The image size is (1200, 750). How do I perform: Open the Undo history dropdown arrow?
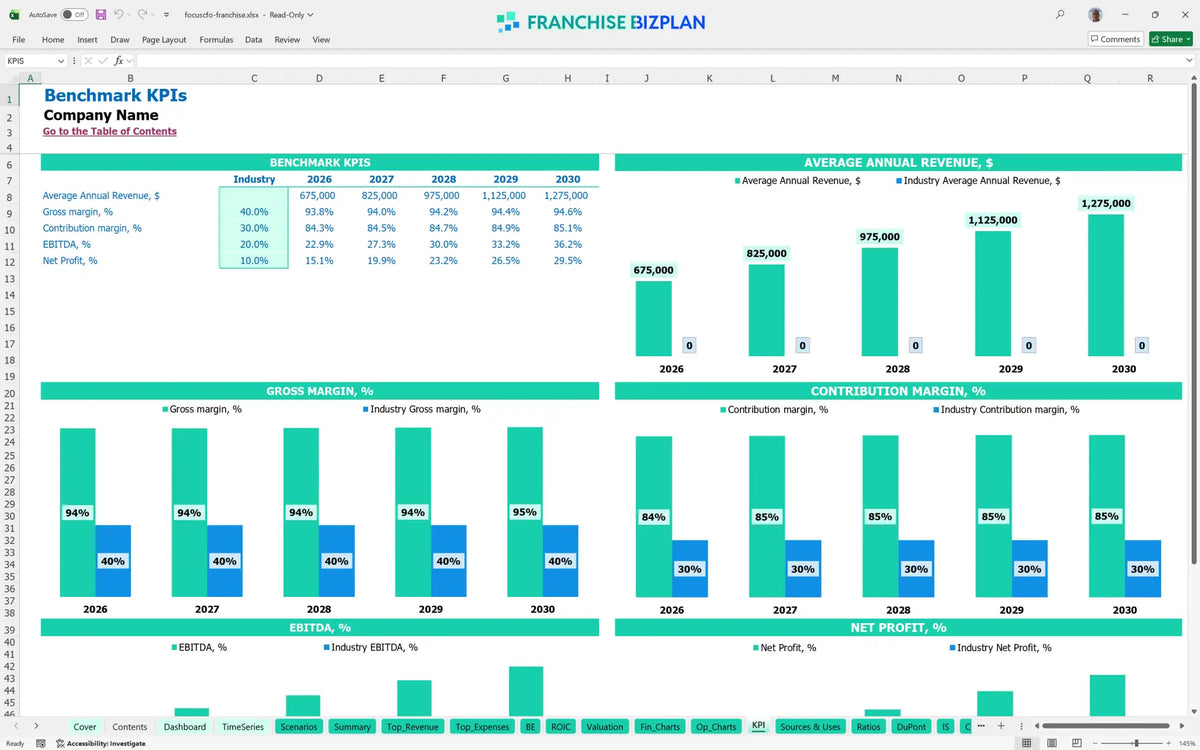point(129,15)
